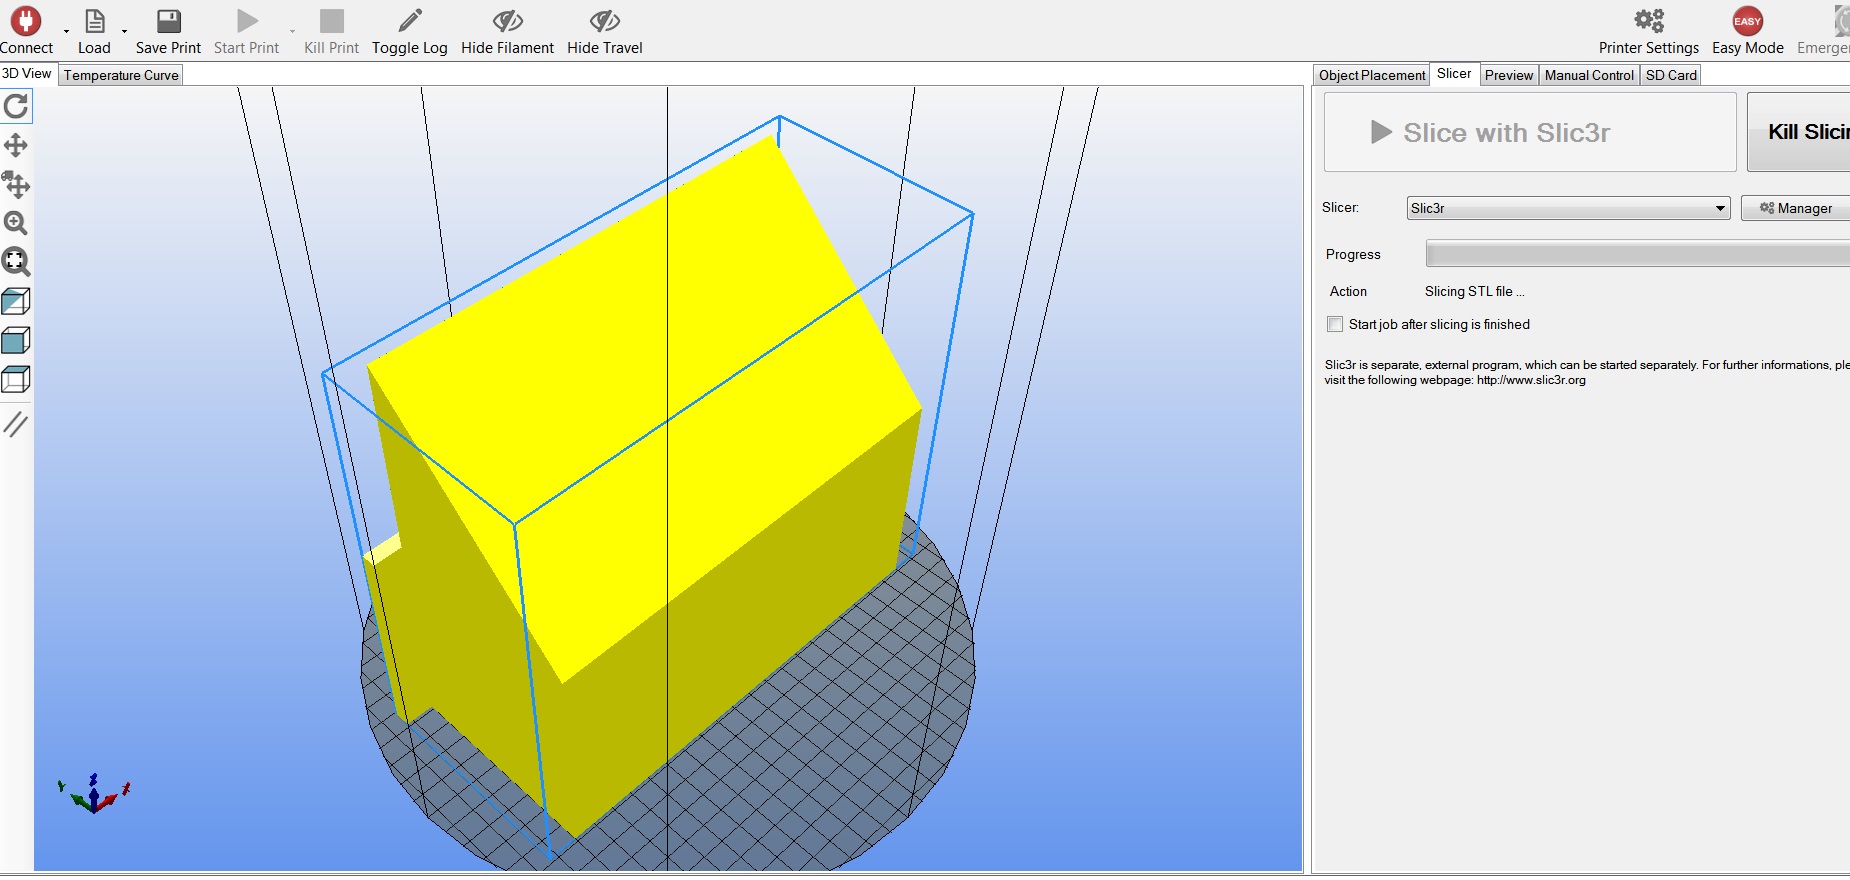Enable Start job after slicing is finished
1850x880 pixels.
point(1335,324)
